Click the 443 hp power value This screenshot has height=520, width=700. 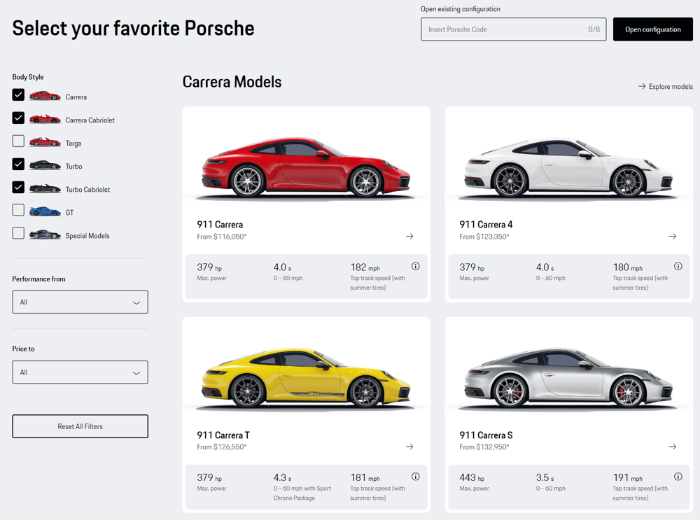pos(471,478)
